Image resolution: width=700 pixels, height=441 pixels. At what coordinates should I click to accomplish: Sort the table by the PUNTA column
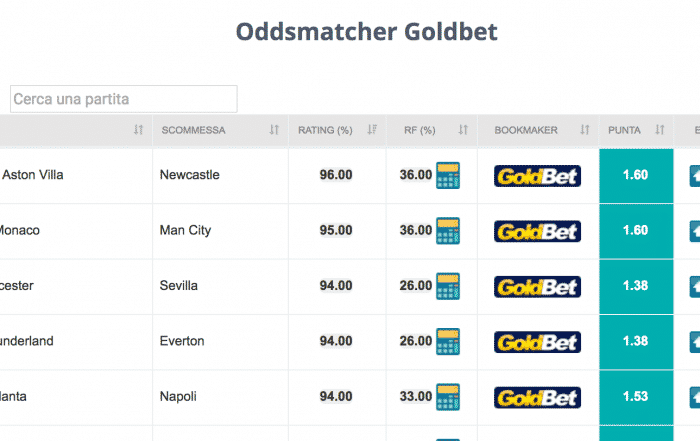point(659,130)
